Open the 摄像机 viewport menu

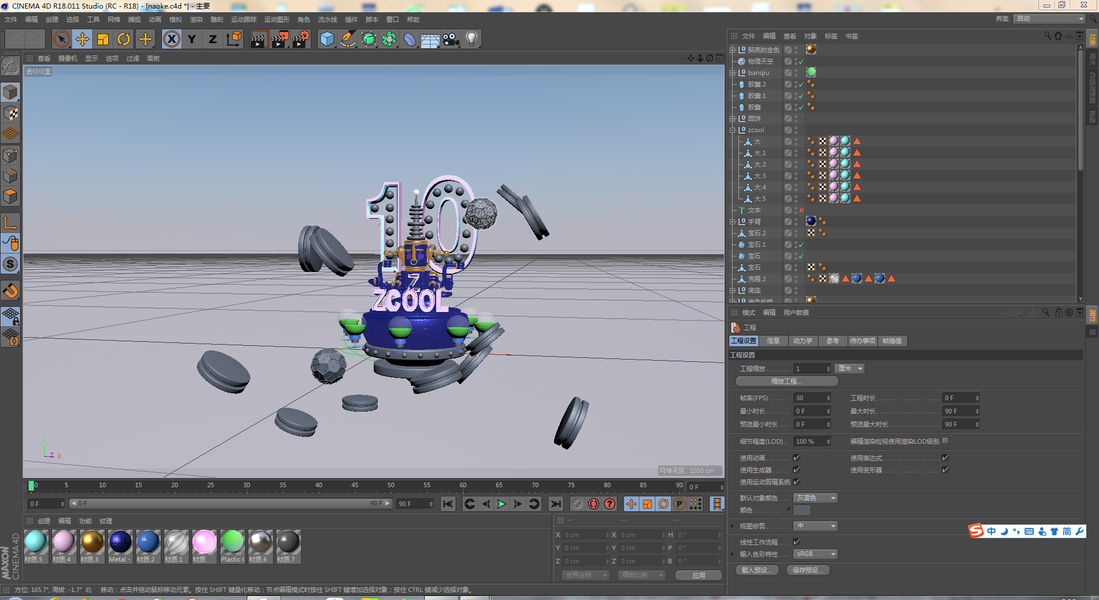[68, 59]
